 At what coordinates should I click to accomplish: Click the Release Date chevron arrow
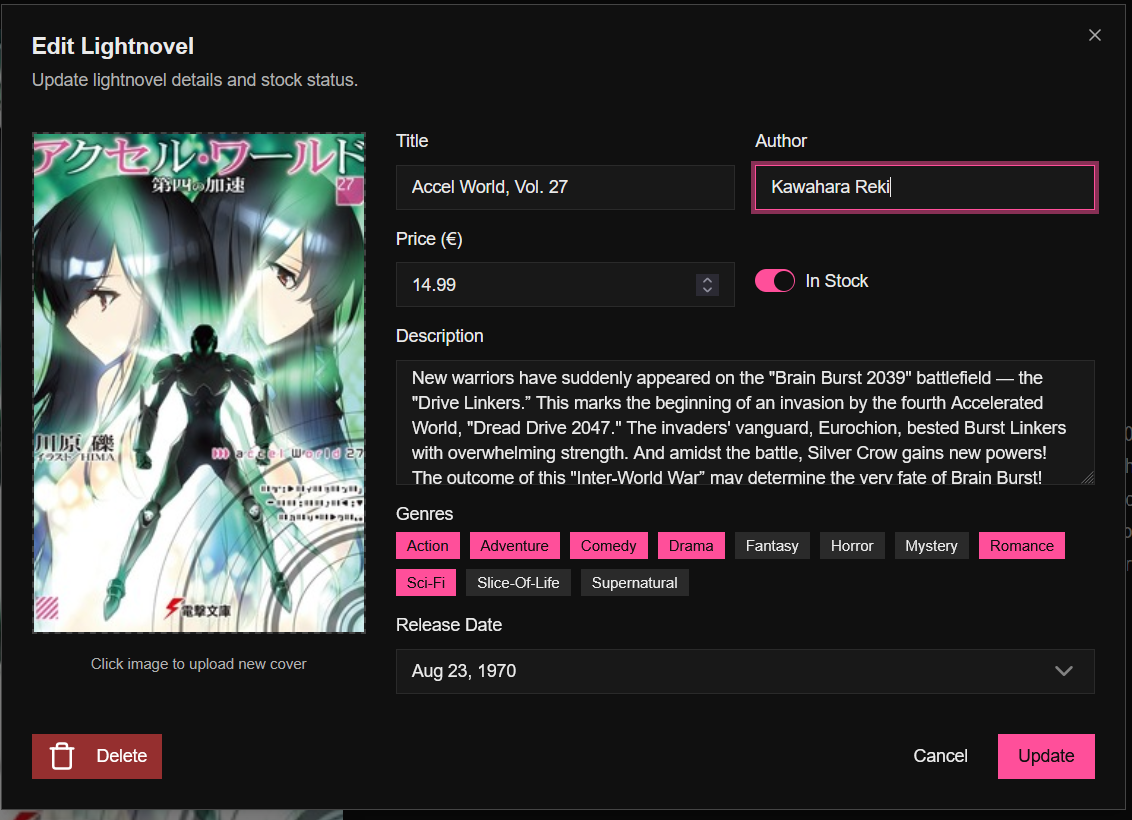pos(1064,671)
